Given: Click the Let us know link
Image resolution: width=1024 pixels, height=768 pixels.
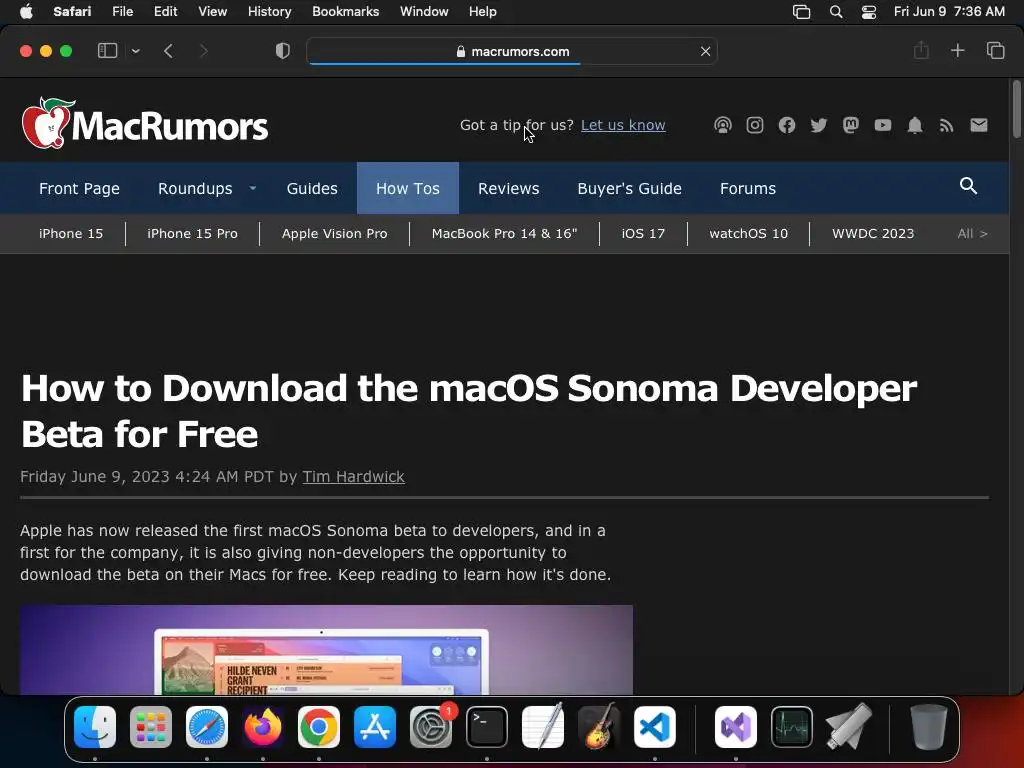Looking at the screenshot, I should [x=623, y=125].
